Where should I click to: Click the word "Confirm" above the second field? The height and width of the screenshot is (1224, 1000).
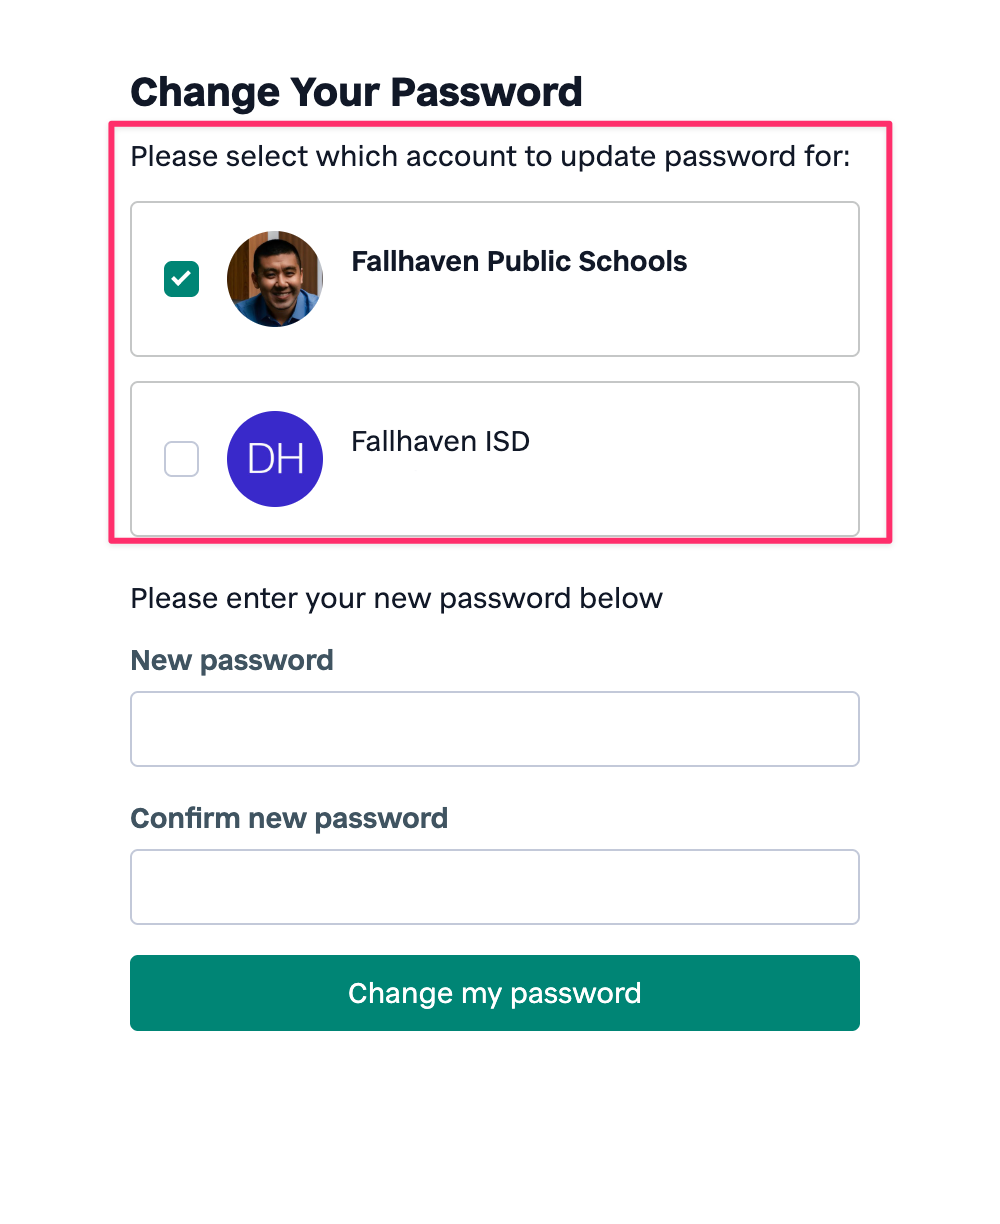(186, 818)
